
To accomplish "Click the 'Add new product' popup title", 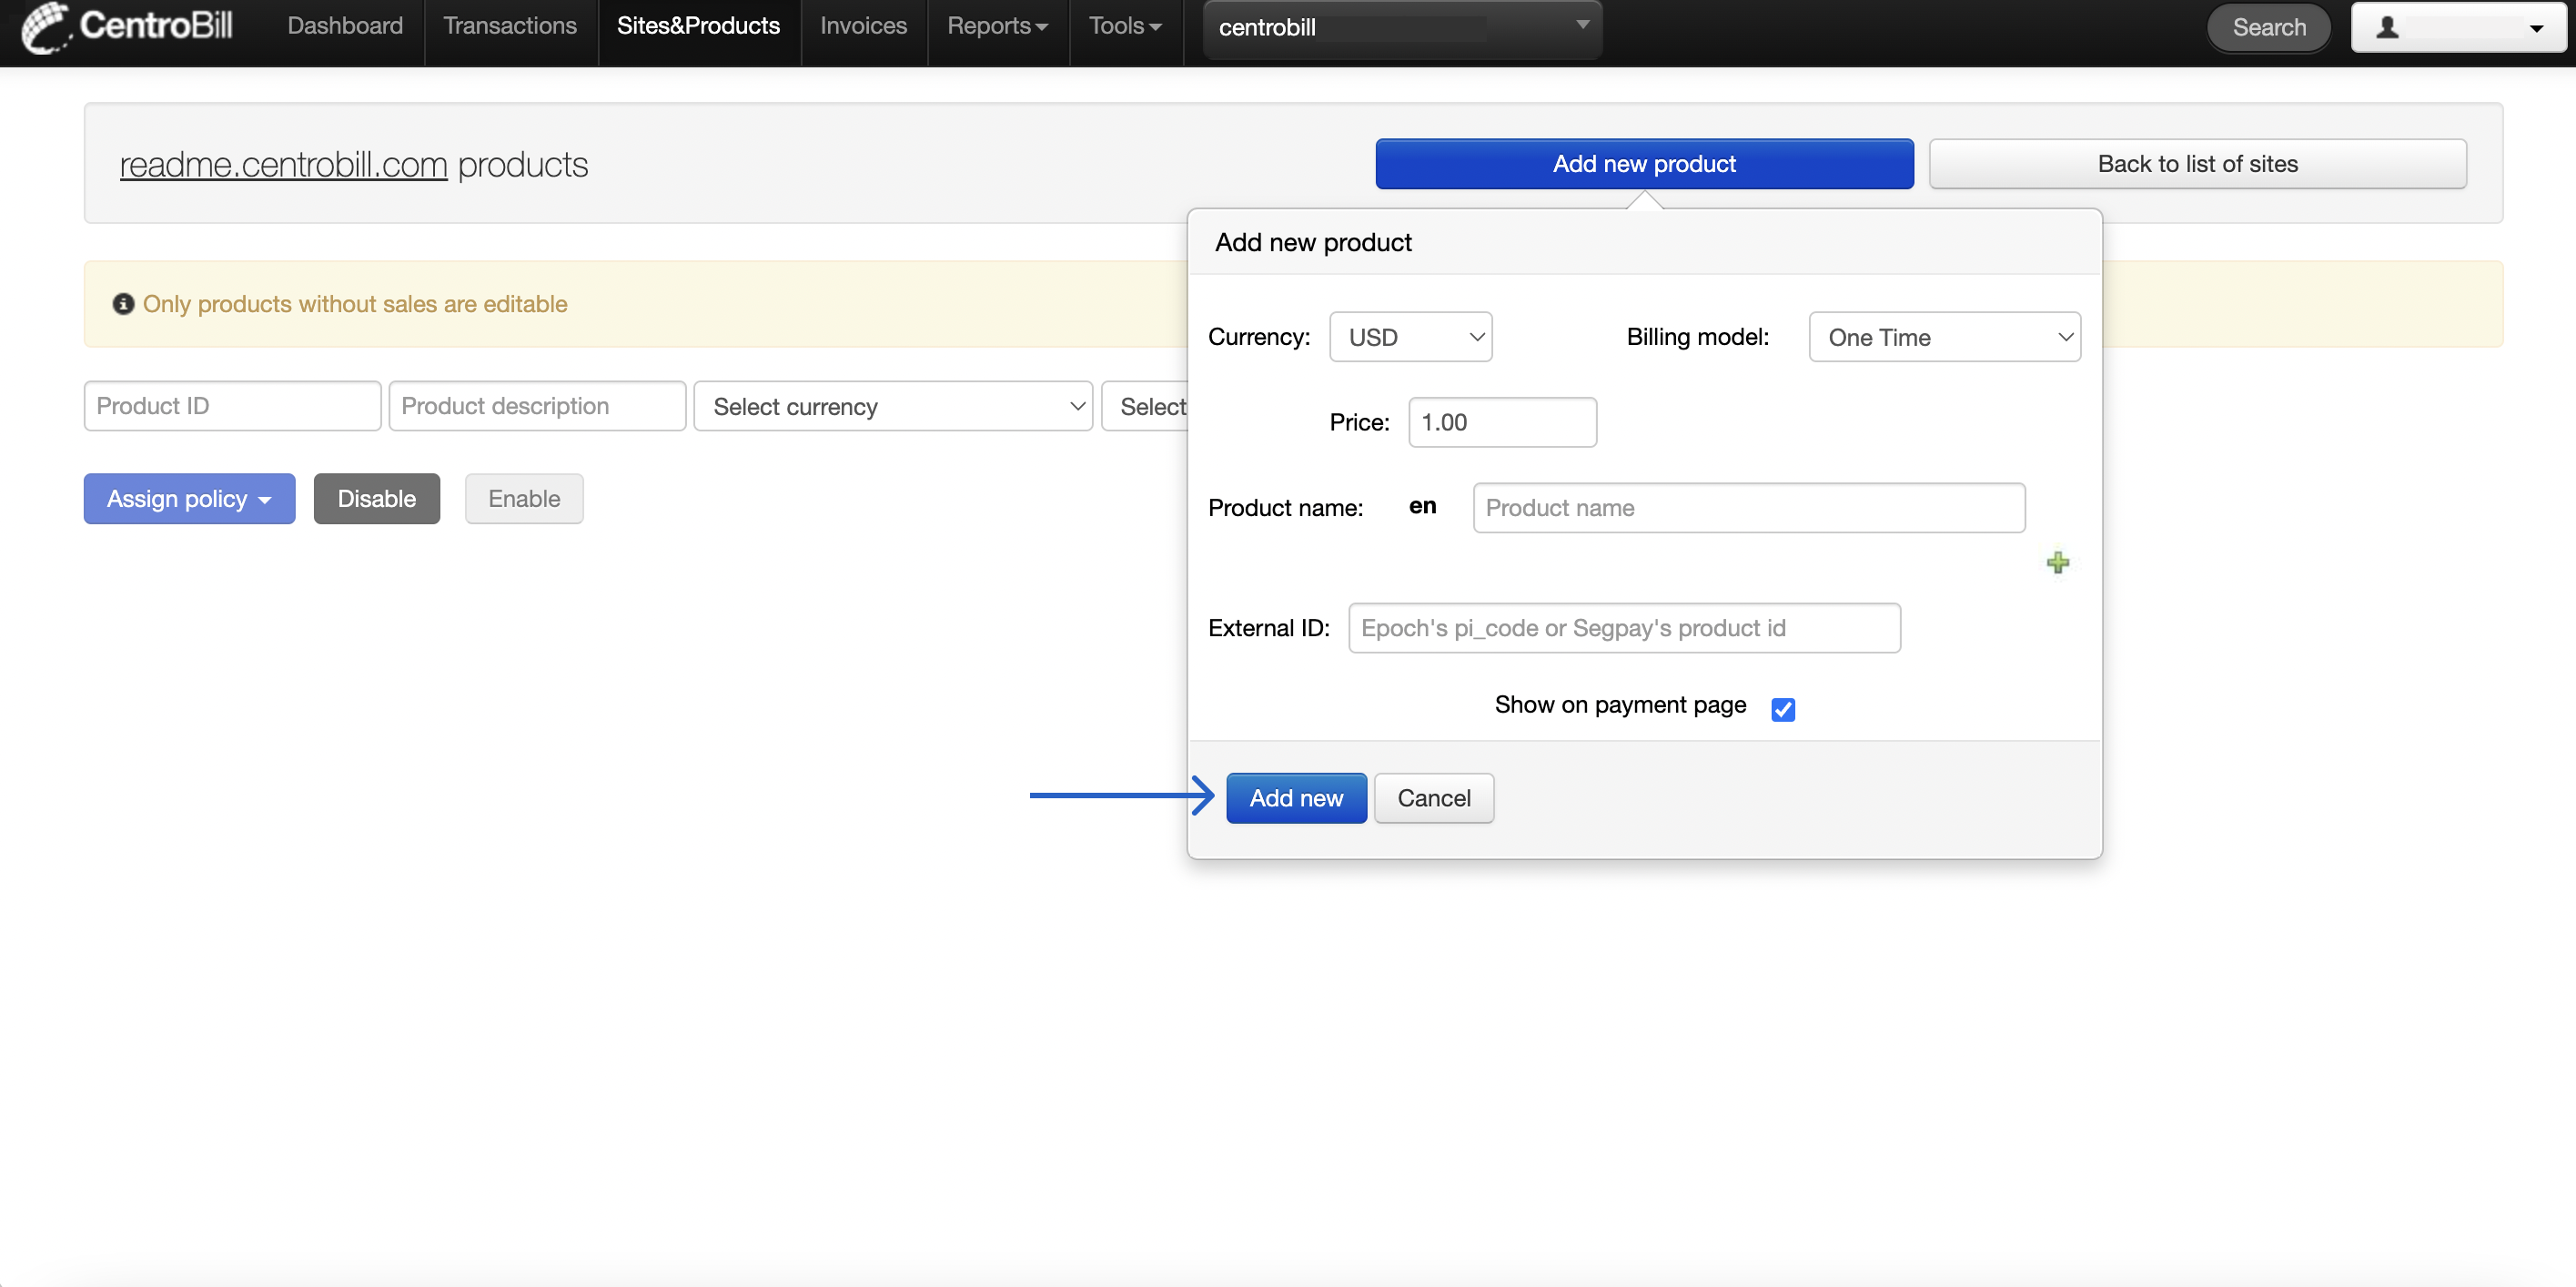I will pyautogui.click(x=1313, y=242).
